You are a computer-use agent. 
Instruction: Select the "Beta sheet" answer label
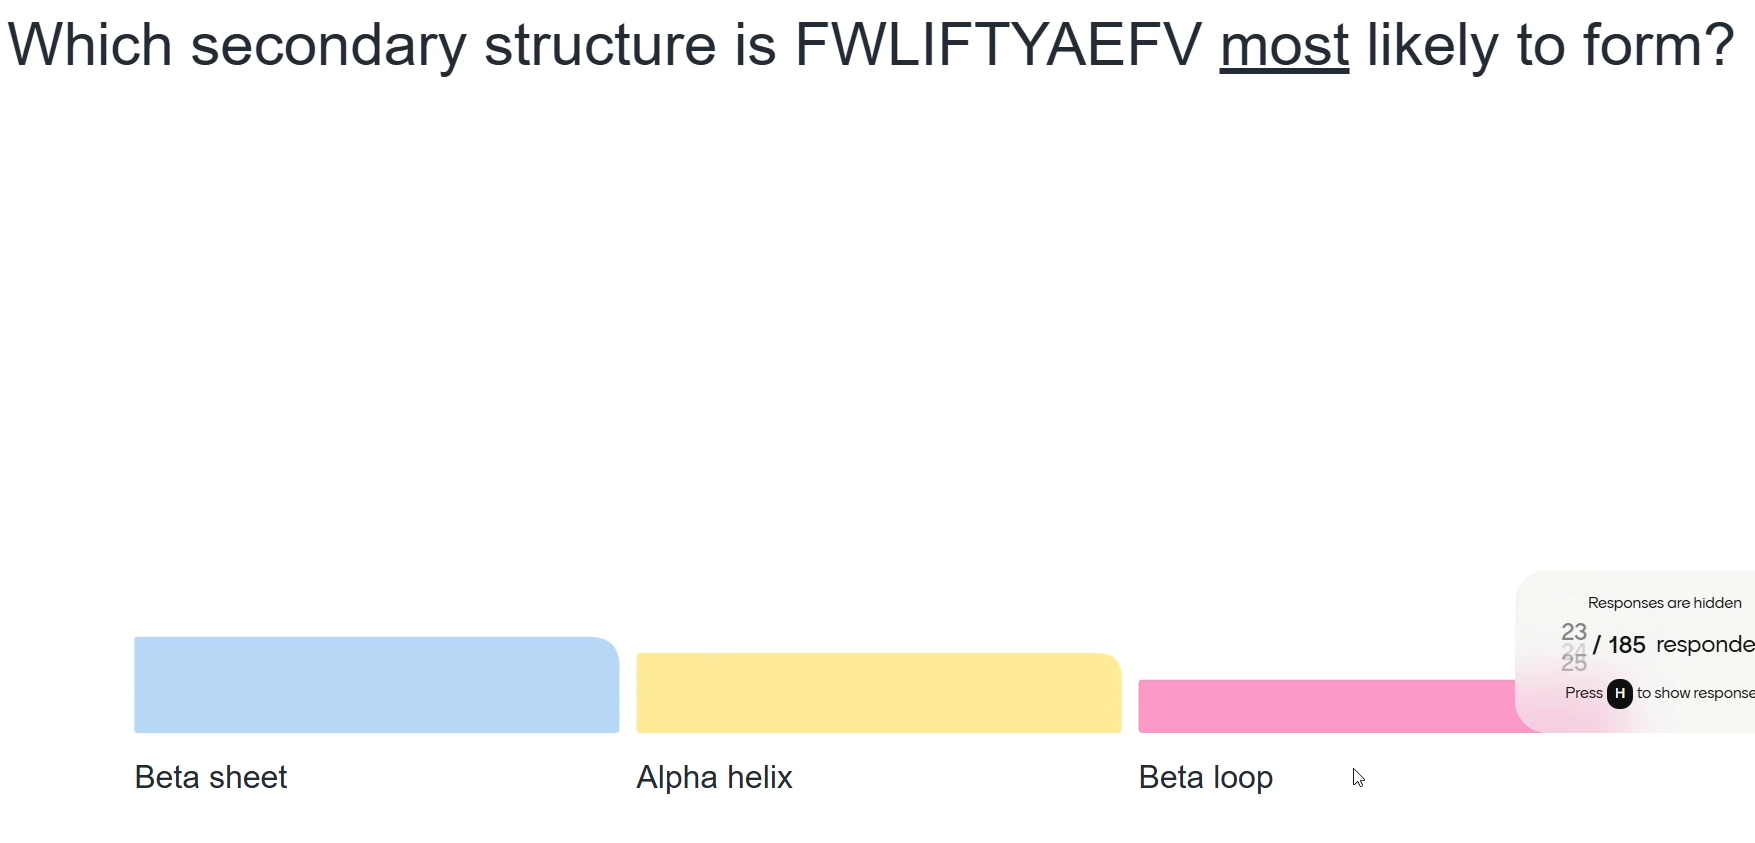tap(211, 777)
